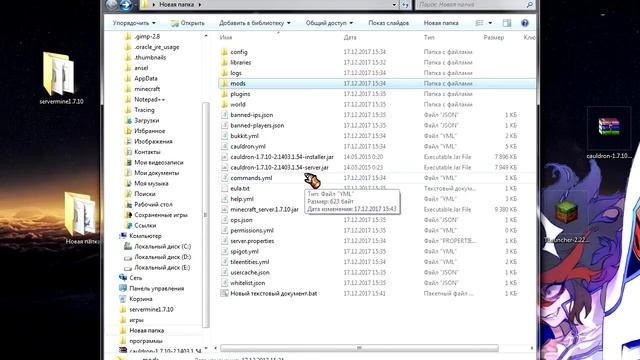
Task: Open the Общий доступ dropdown
Action: point(329,23)
